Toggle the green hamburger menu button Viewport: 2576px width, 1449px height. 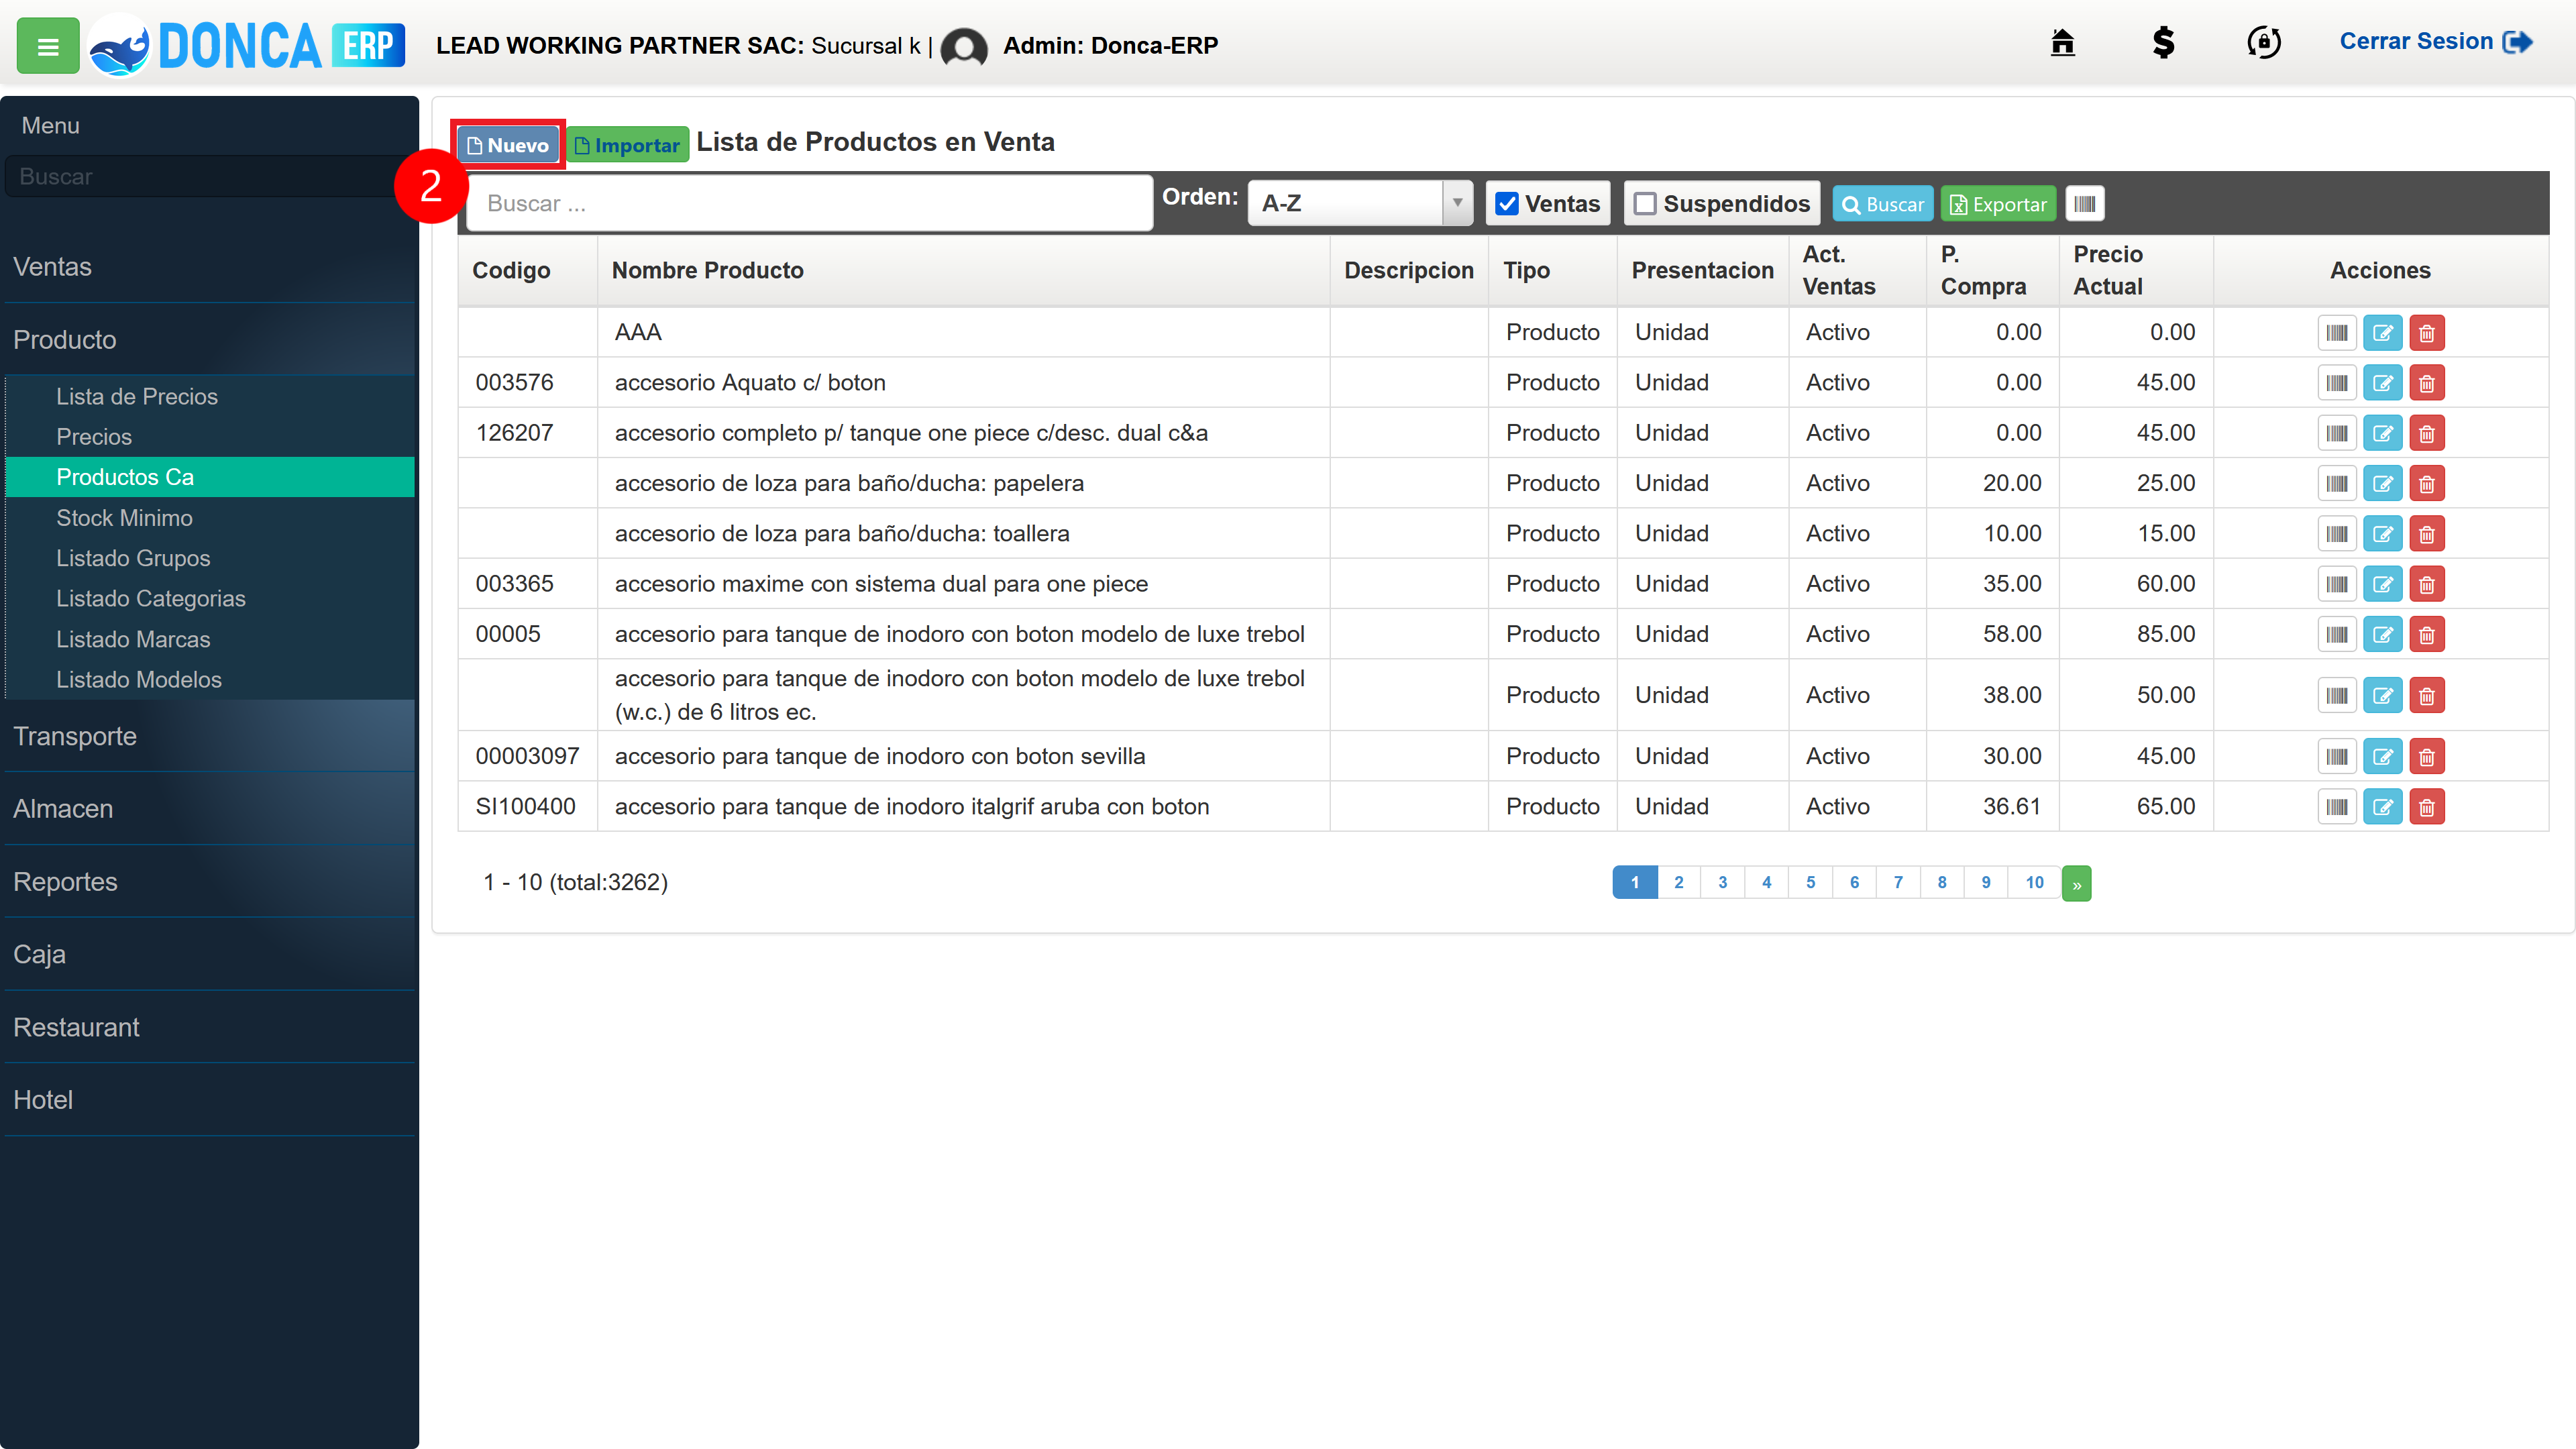coord(48,45)
